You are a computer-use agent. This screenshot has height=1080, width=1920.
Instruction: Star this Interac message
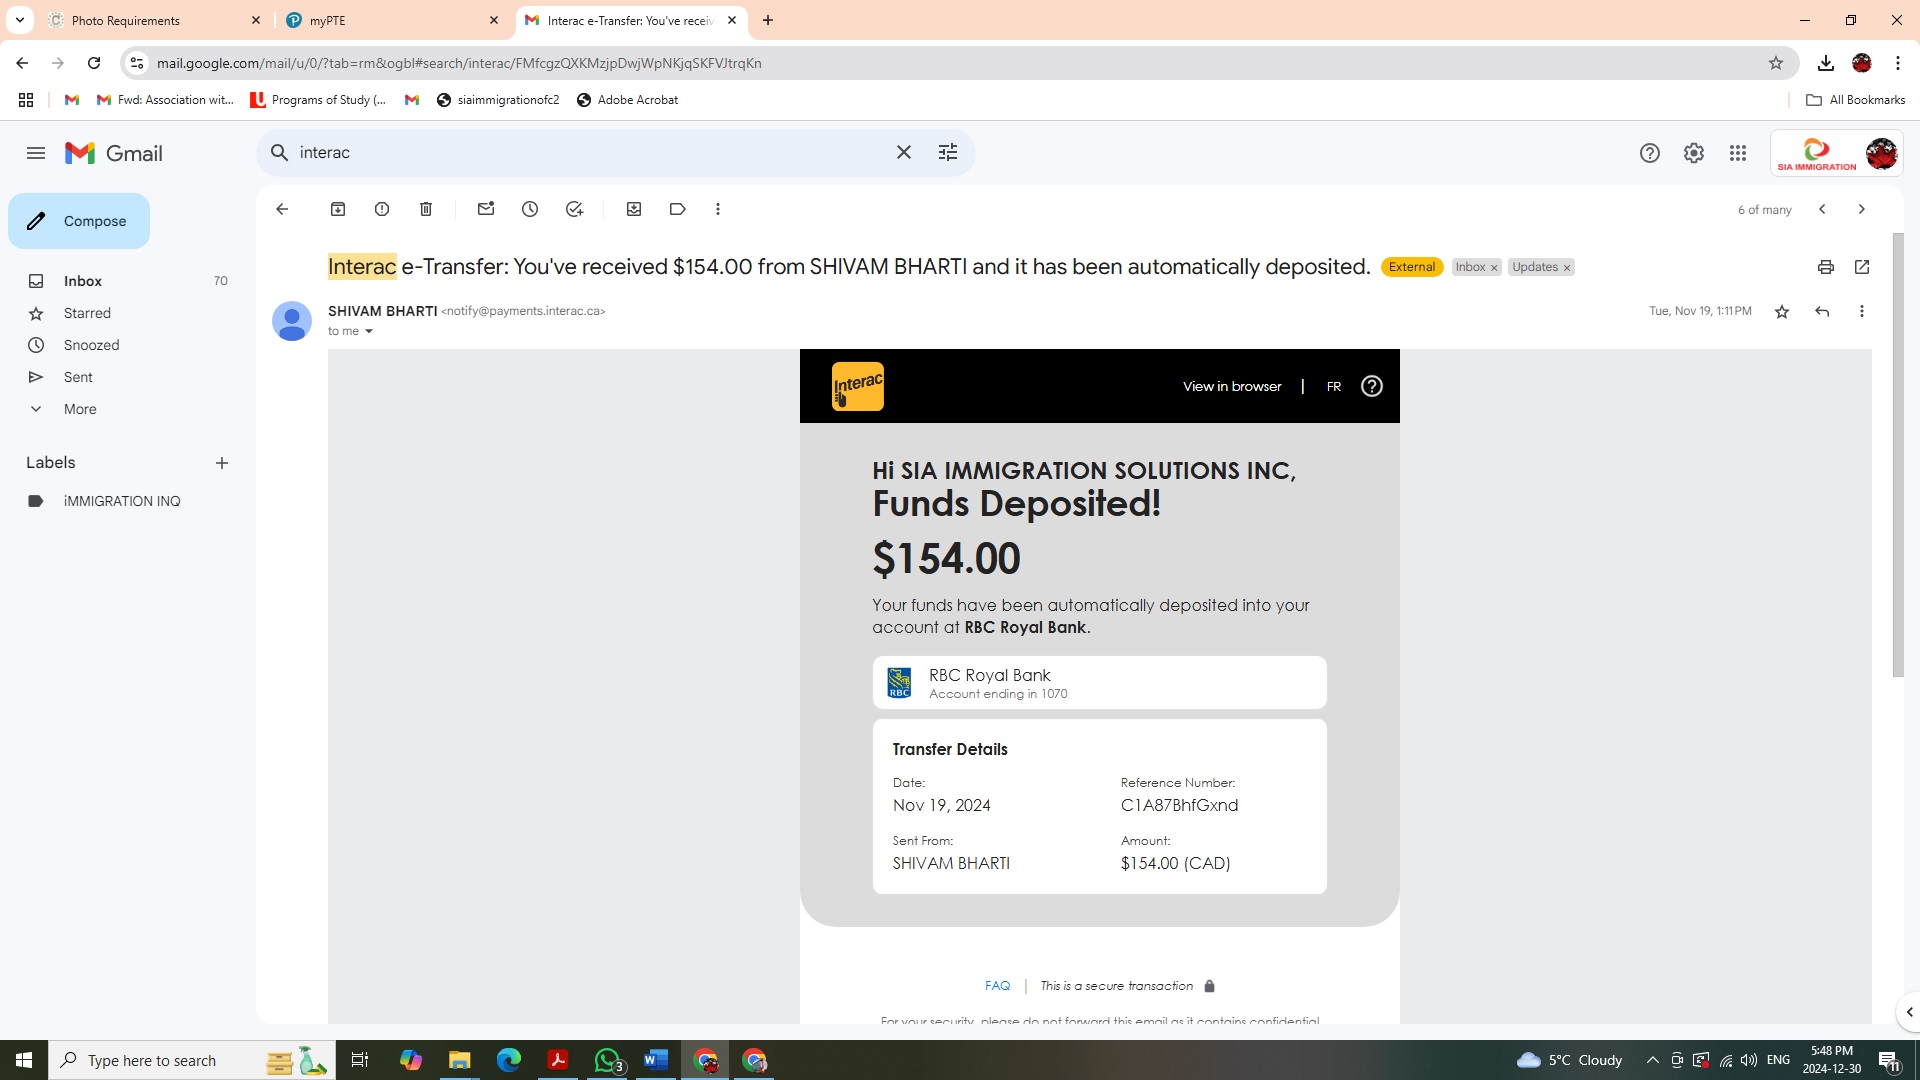(1782, 312)
